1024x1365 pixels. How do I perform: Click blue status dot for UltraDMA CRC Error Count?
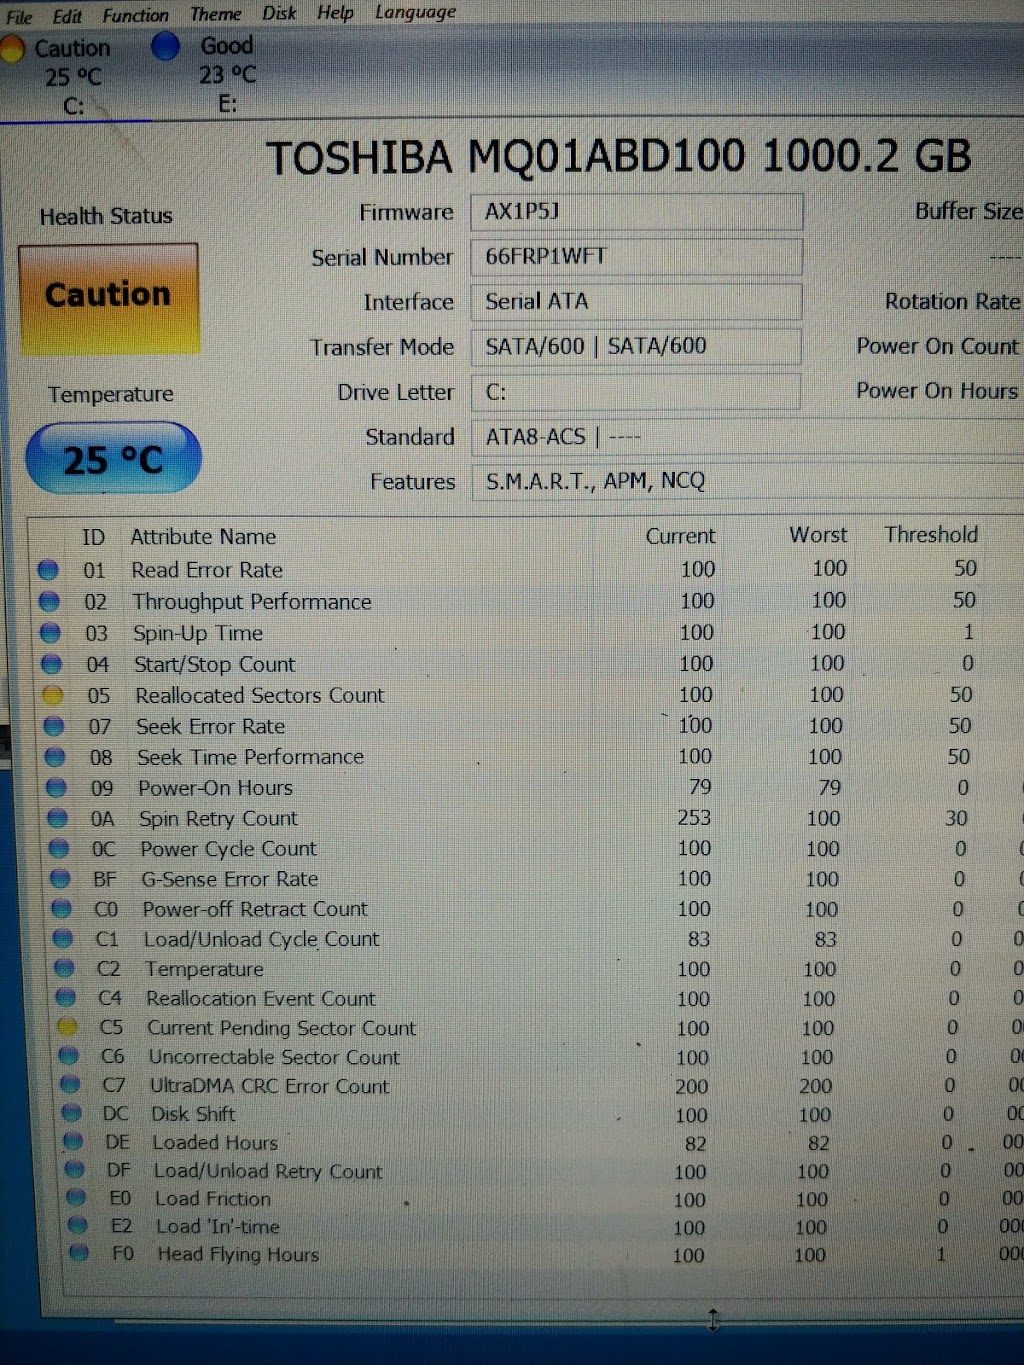click(x=70, y=1085)
